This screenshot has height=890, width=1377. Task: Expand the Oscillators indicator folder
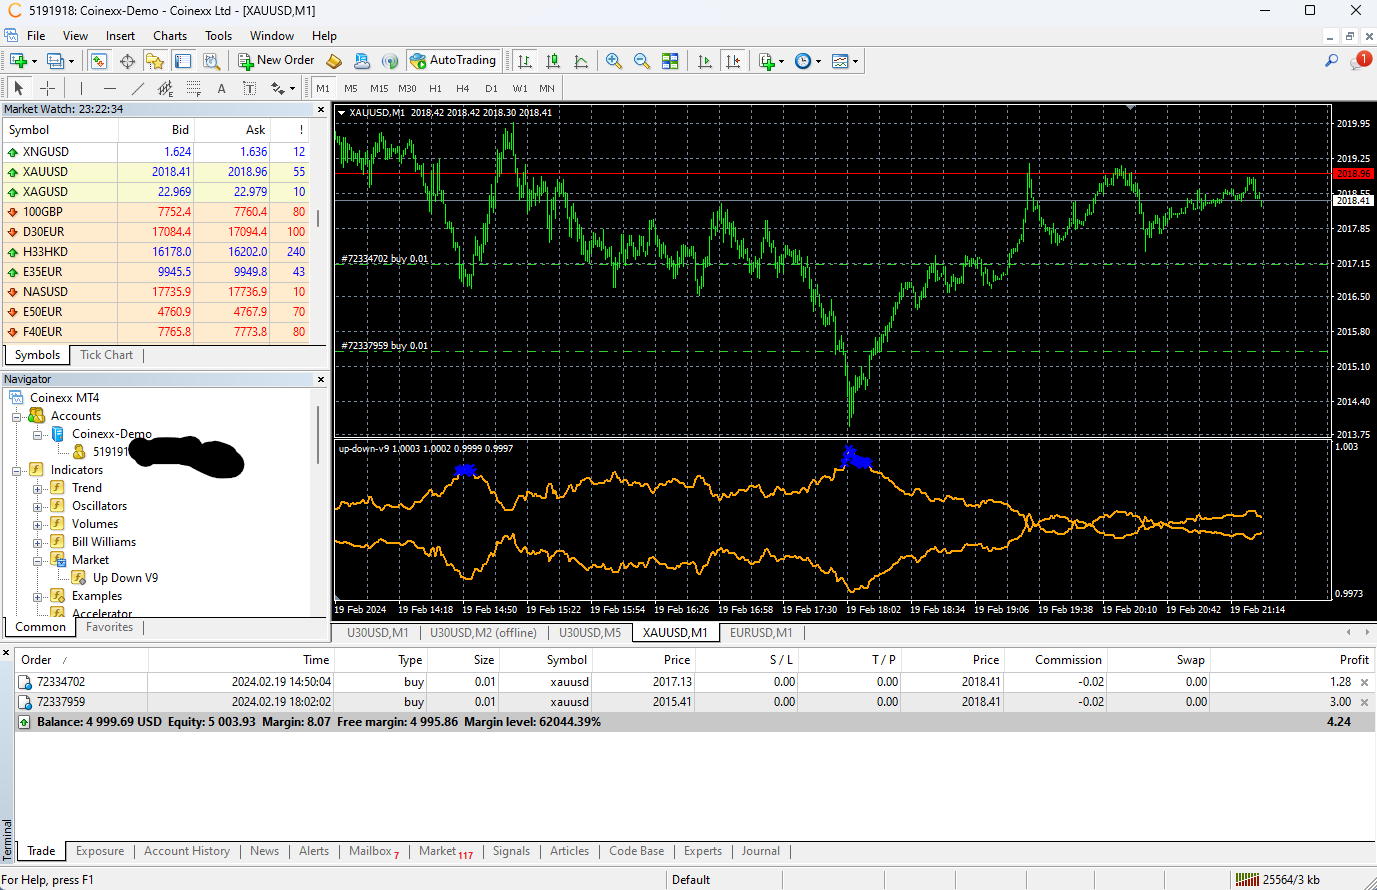pyautogui.click(x=38, y=507)
